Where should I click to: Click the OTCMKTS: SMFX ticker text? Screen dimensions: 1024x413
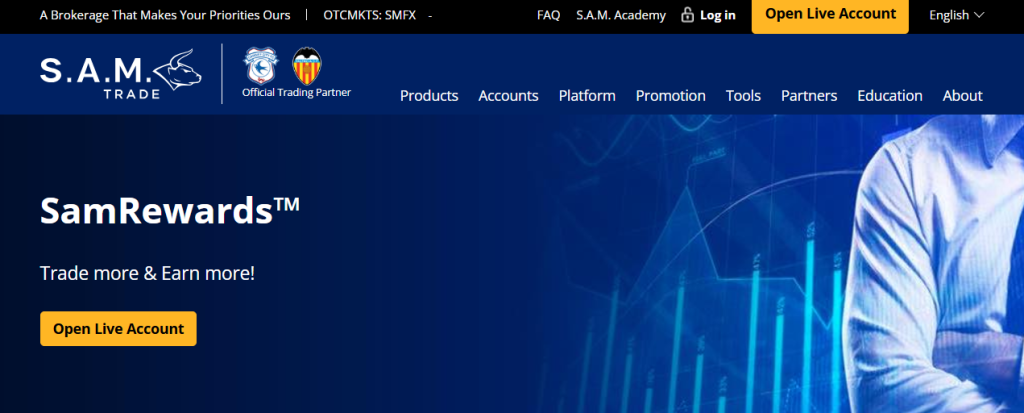coord(370,15)
